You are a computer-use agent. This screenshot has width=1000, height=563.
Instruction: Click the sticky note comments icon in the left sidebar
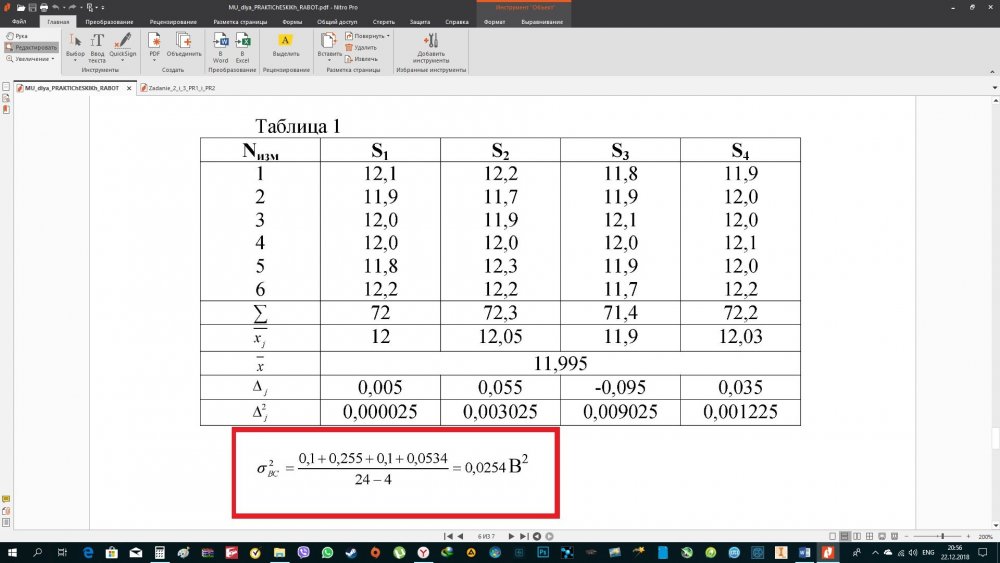6,499
